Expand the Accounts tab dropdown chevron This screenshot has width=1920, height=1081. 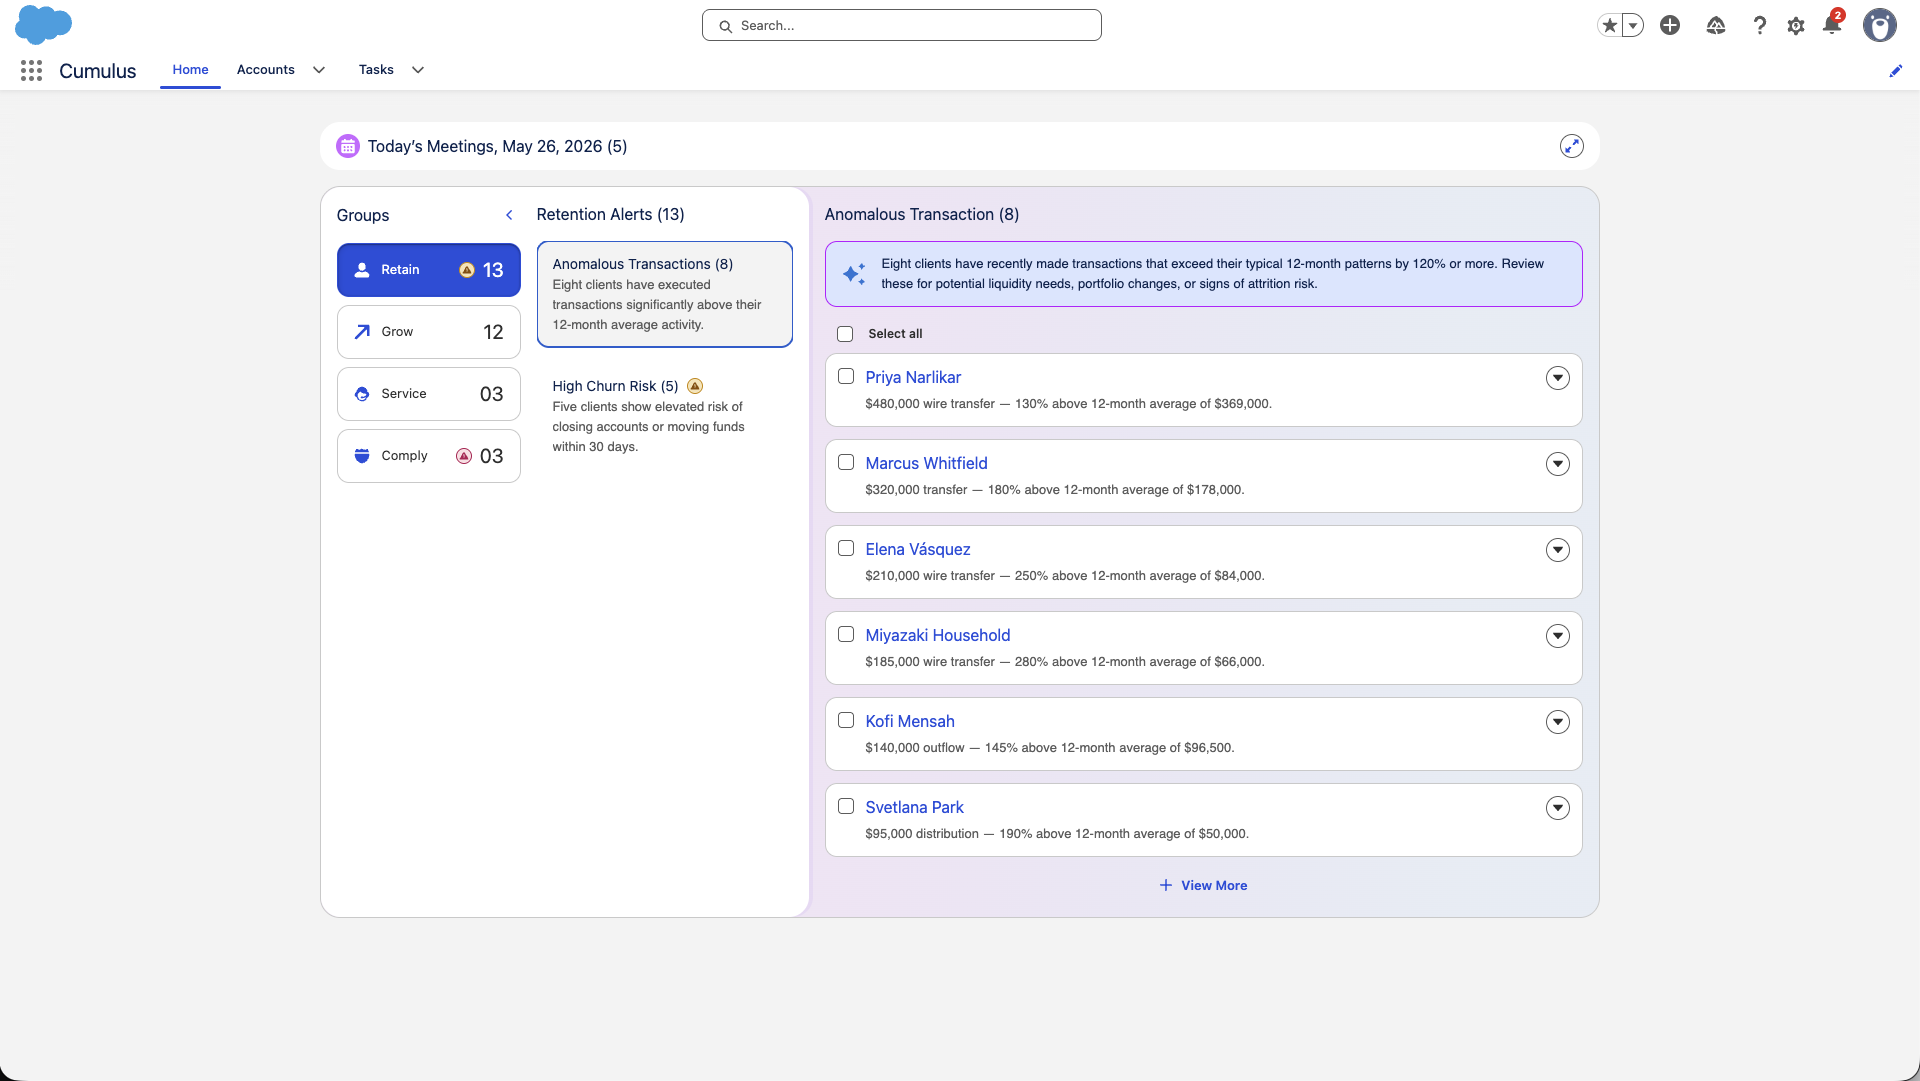319,70
